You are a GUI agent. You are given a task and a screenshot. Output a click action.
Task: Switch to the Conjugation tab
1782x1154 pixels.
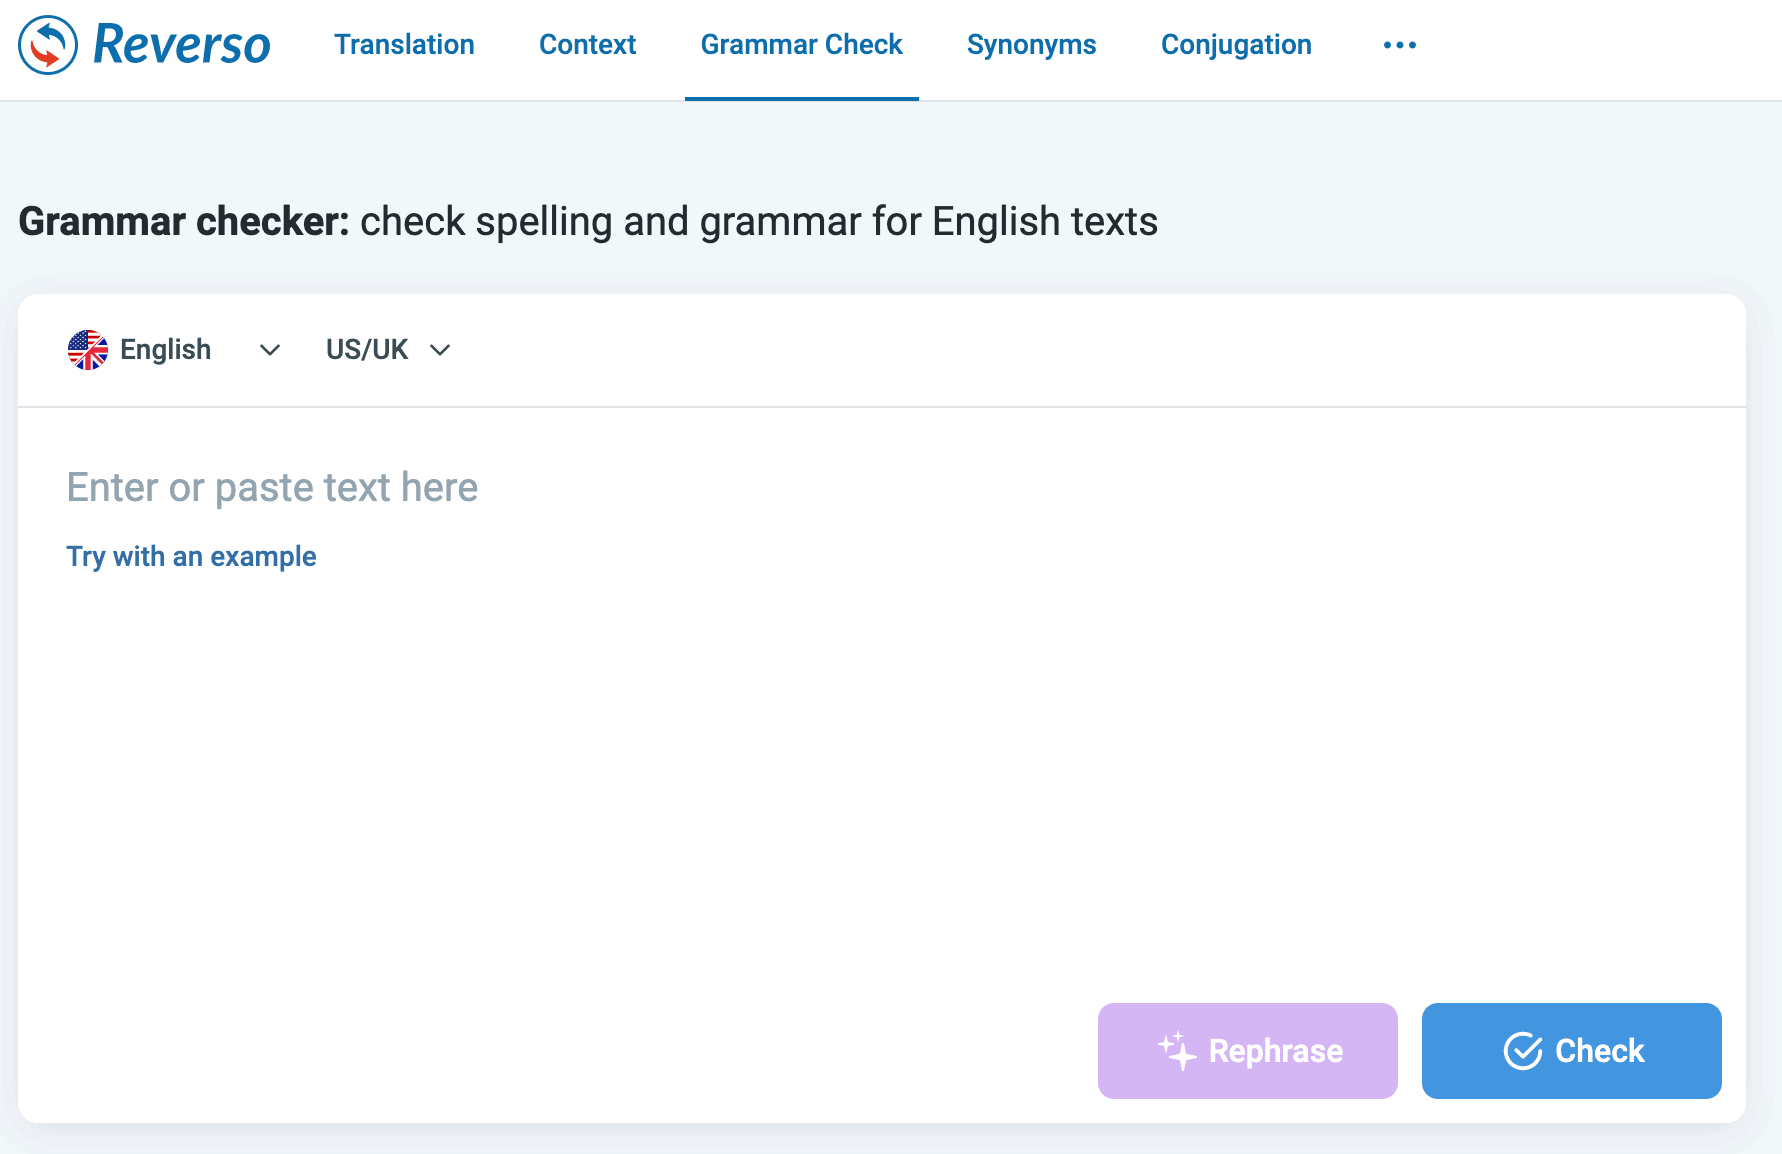1236,45
